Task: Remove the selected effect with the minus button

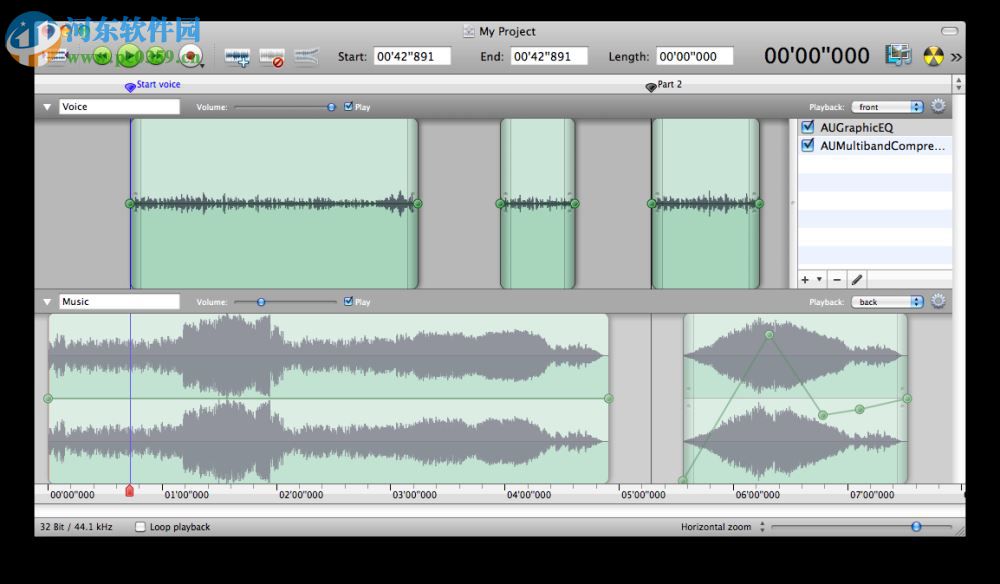Action: (x=837, y=280)
